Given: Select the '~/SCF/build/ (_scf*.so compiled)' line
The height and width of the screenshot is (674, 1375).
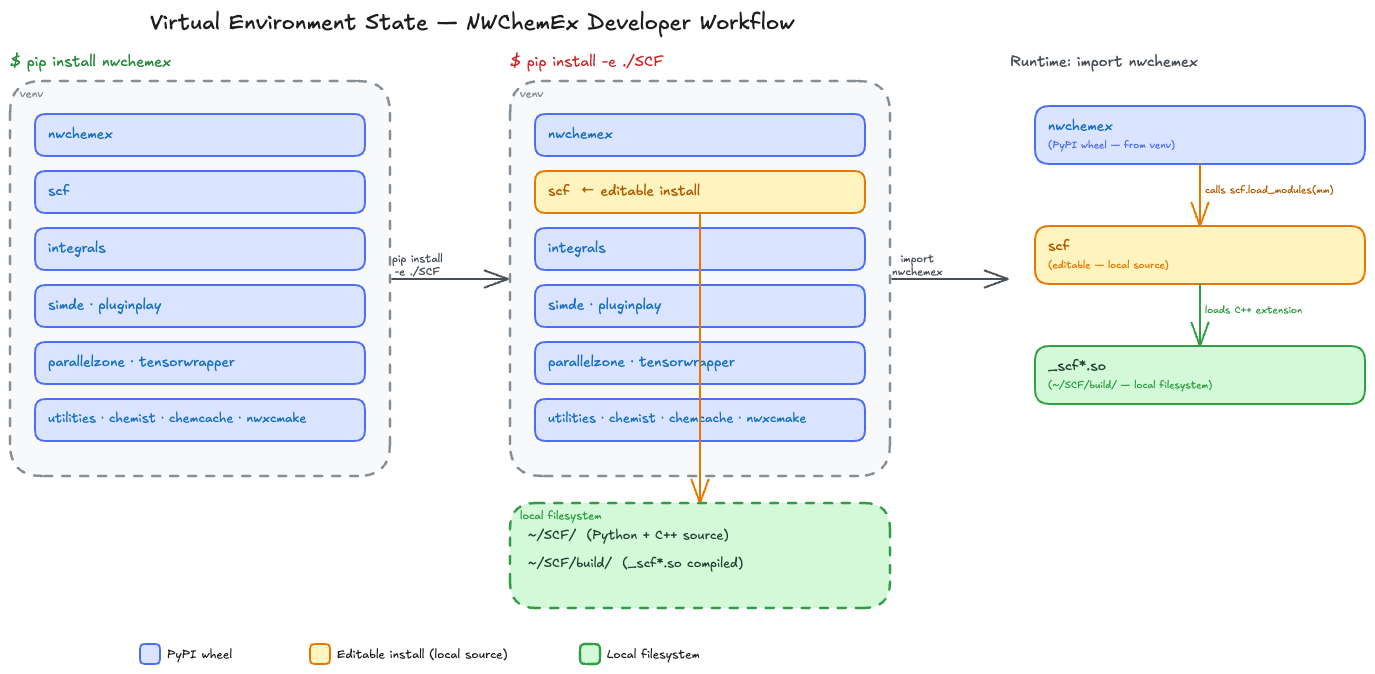Looking at the screenshot, I should point(635,563).
